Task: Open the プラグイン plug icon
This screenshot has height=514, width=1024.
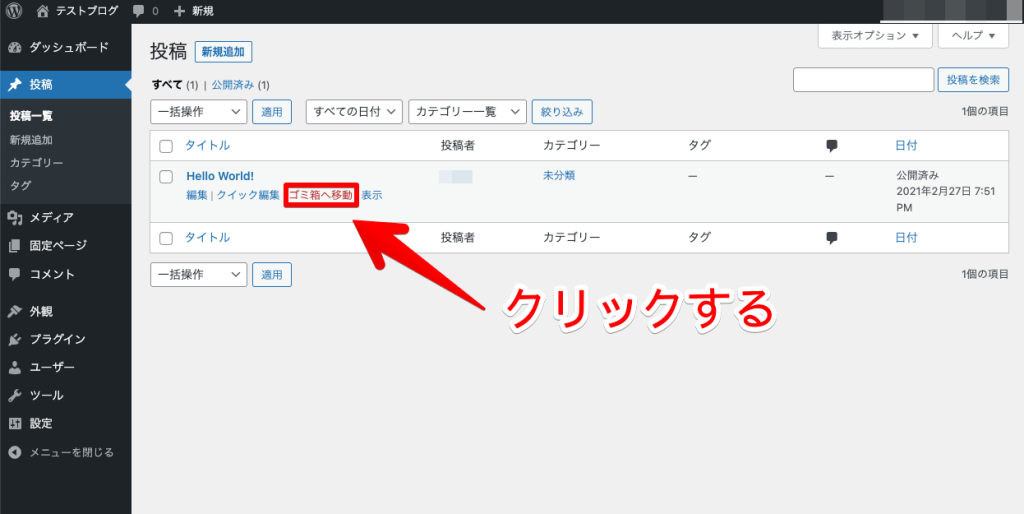Action: [14, 340]
